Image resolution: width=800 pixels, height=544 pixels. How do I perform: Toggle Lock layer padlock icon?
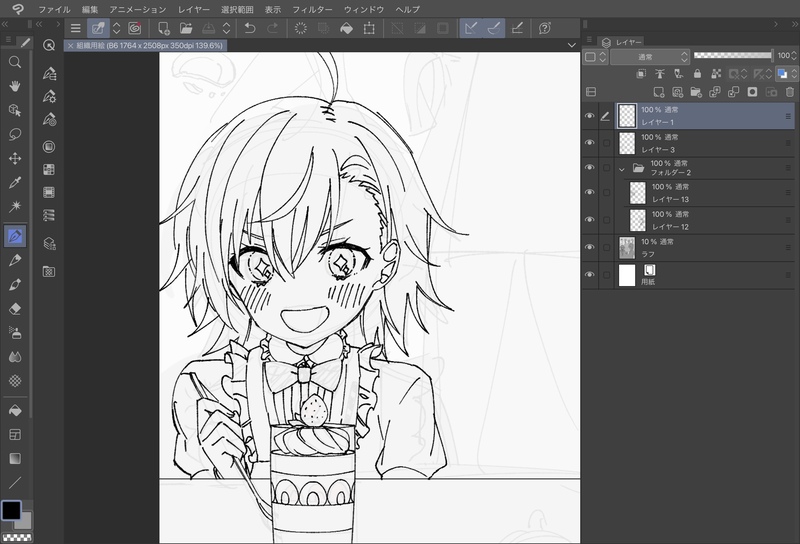click(697, 74)
